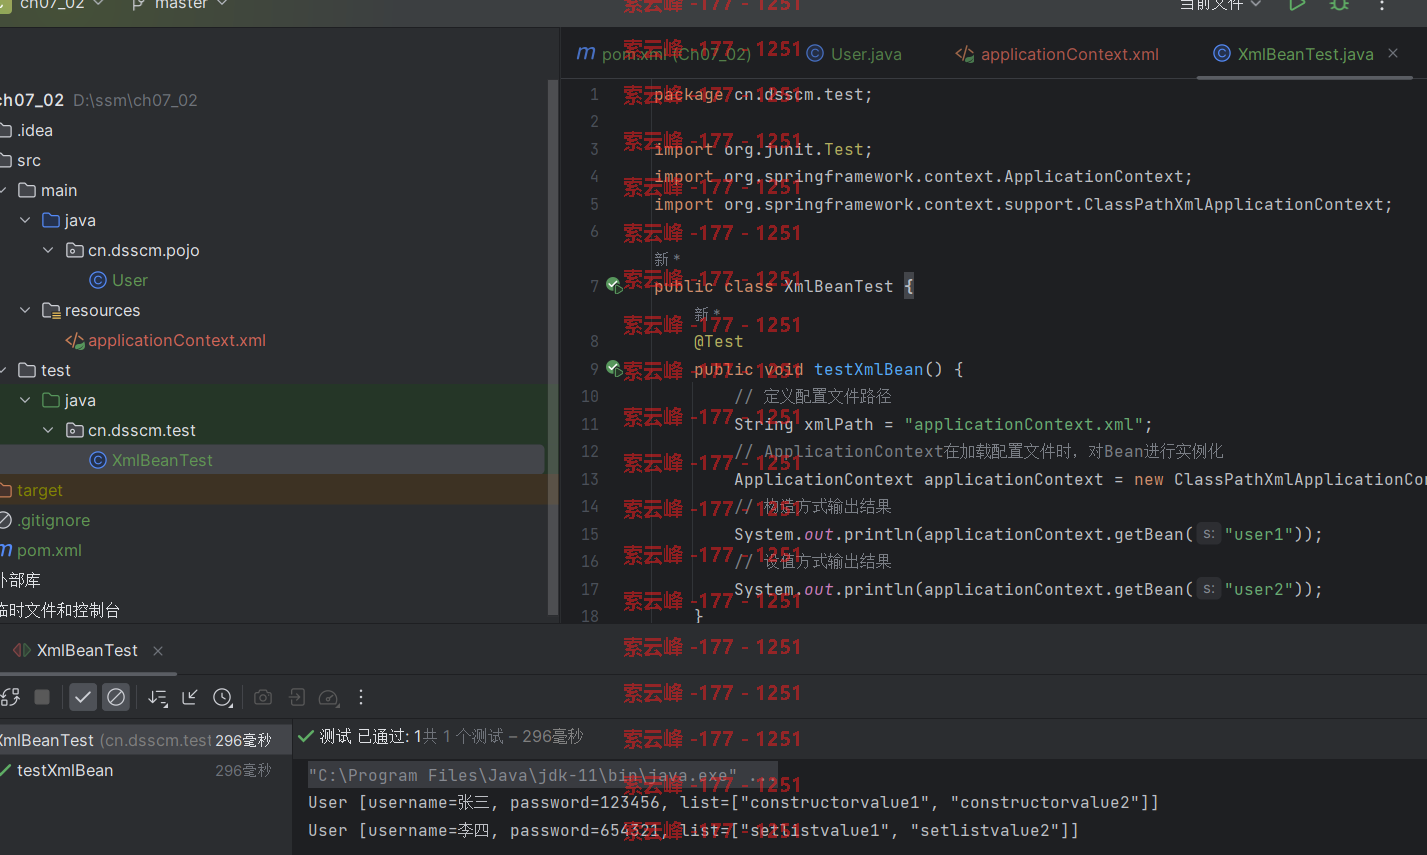
Task: Select the test folder in project tree
Action: [x=45, y=370]
